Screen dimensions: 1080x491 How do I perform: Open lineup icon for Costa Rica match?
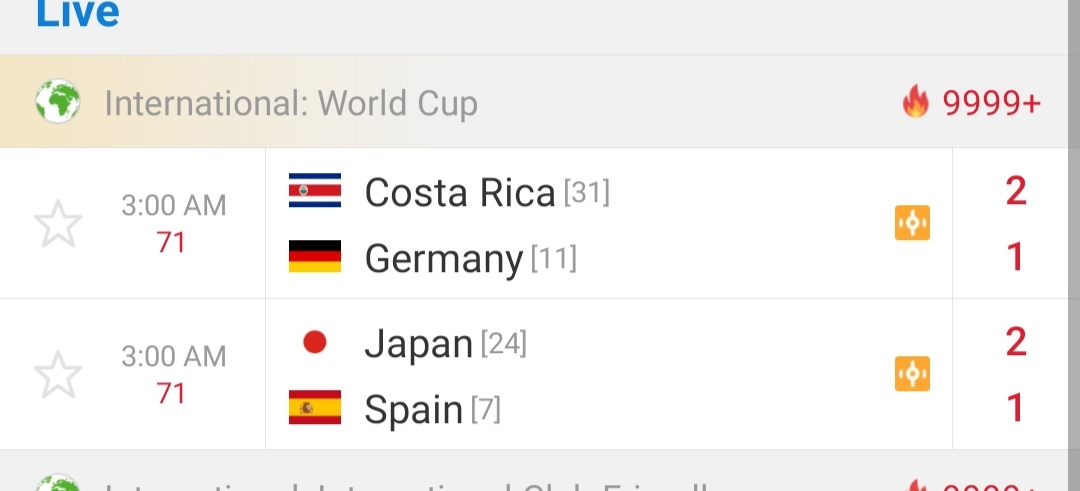(912, 223)
